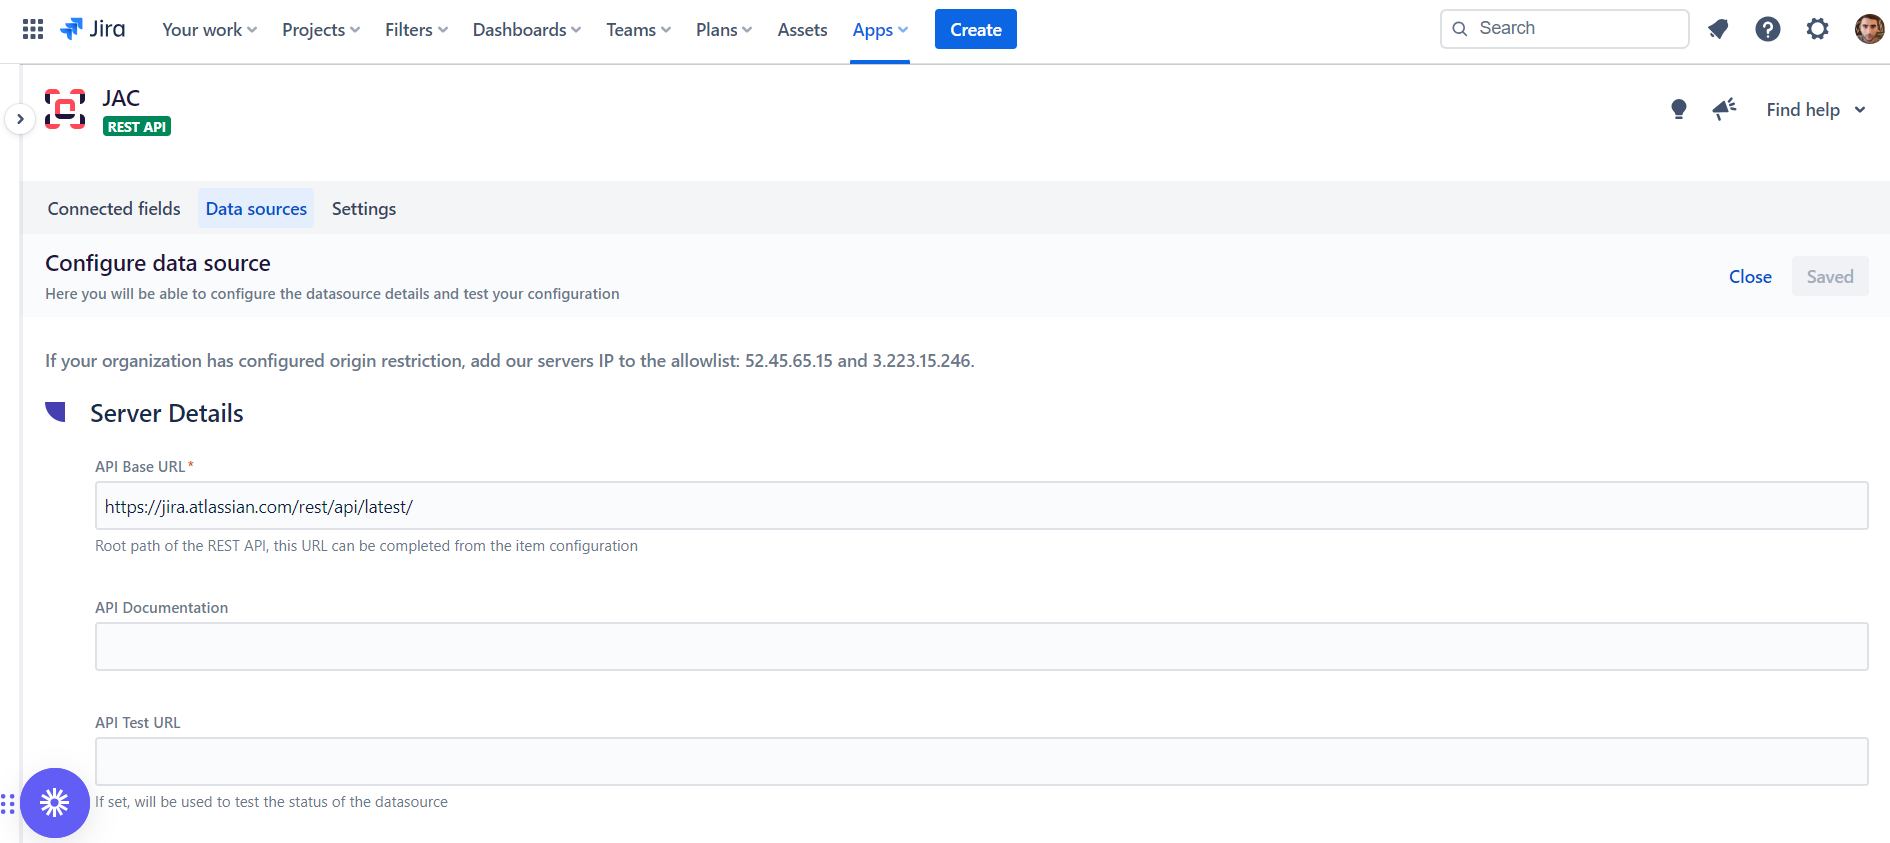Viewport: 1890px width, 843px height.
Task: Open the Filters dropdown menu
Action: 416,30
